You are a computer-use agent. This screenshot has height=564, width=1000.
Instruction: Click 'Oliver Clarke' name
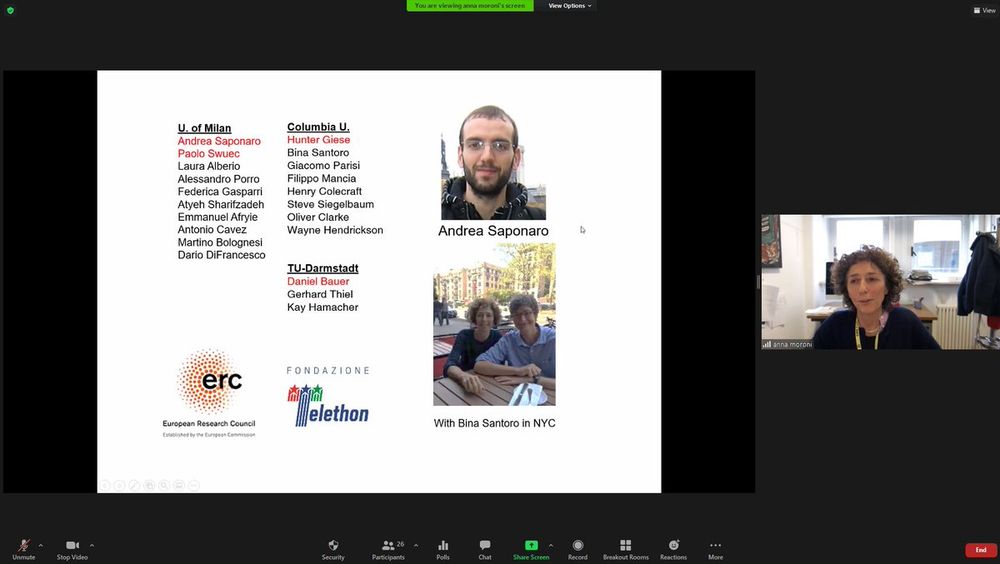pyautogui.click(x=318, y=217)
